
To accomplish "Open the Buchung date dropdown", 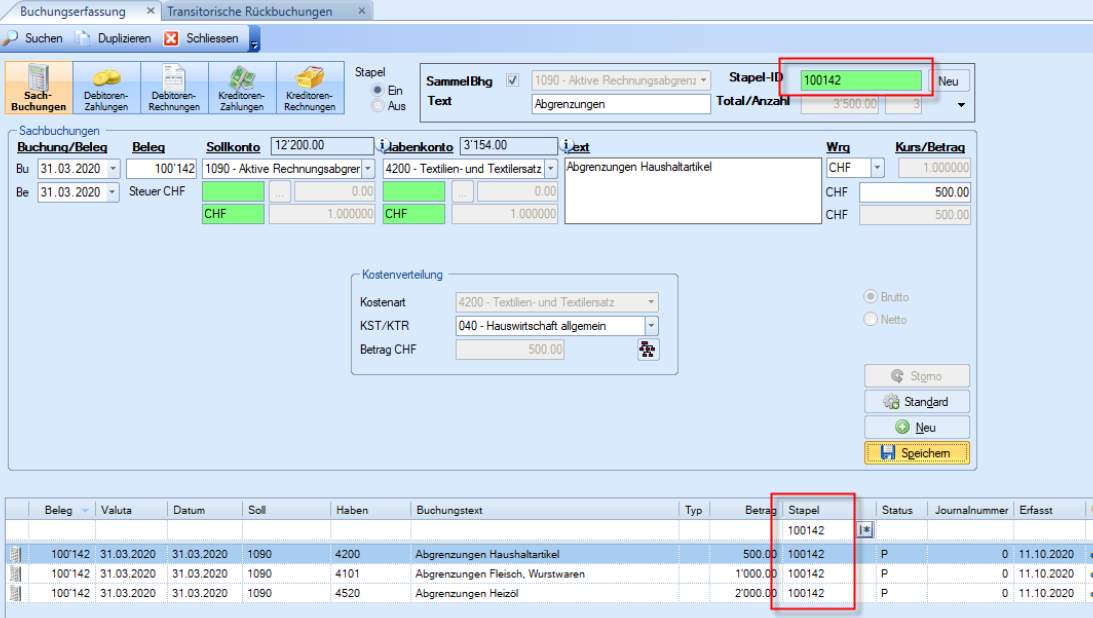I will point(112,168).
